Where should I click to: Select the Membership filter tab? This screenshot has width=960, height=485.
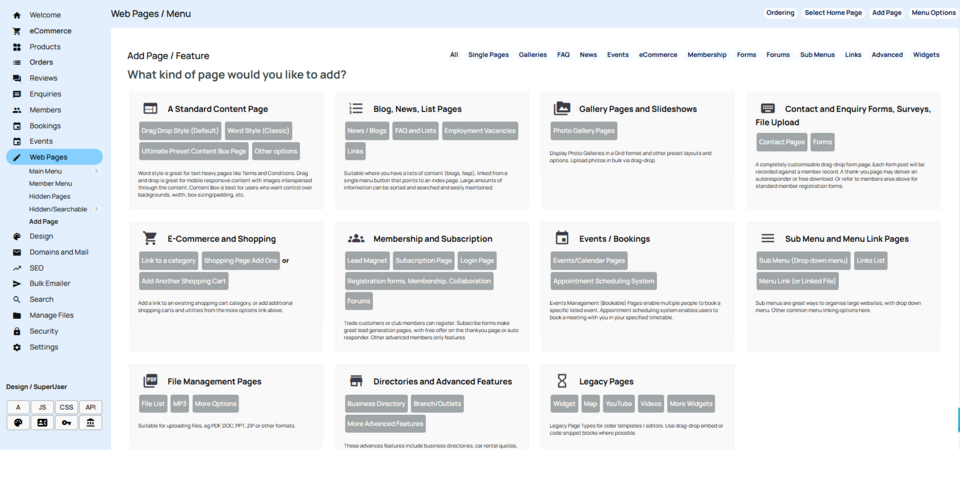click(707, 55)
